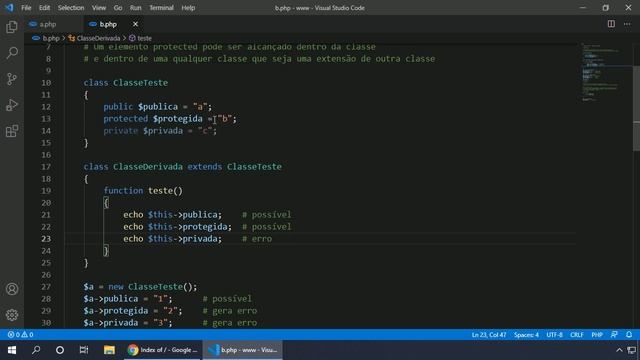Open the Accounts menu icon
The width and height of the screenshot is (640, 360).
(x=12, y=289)
